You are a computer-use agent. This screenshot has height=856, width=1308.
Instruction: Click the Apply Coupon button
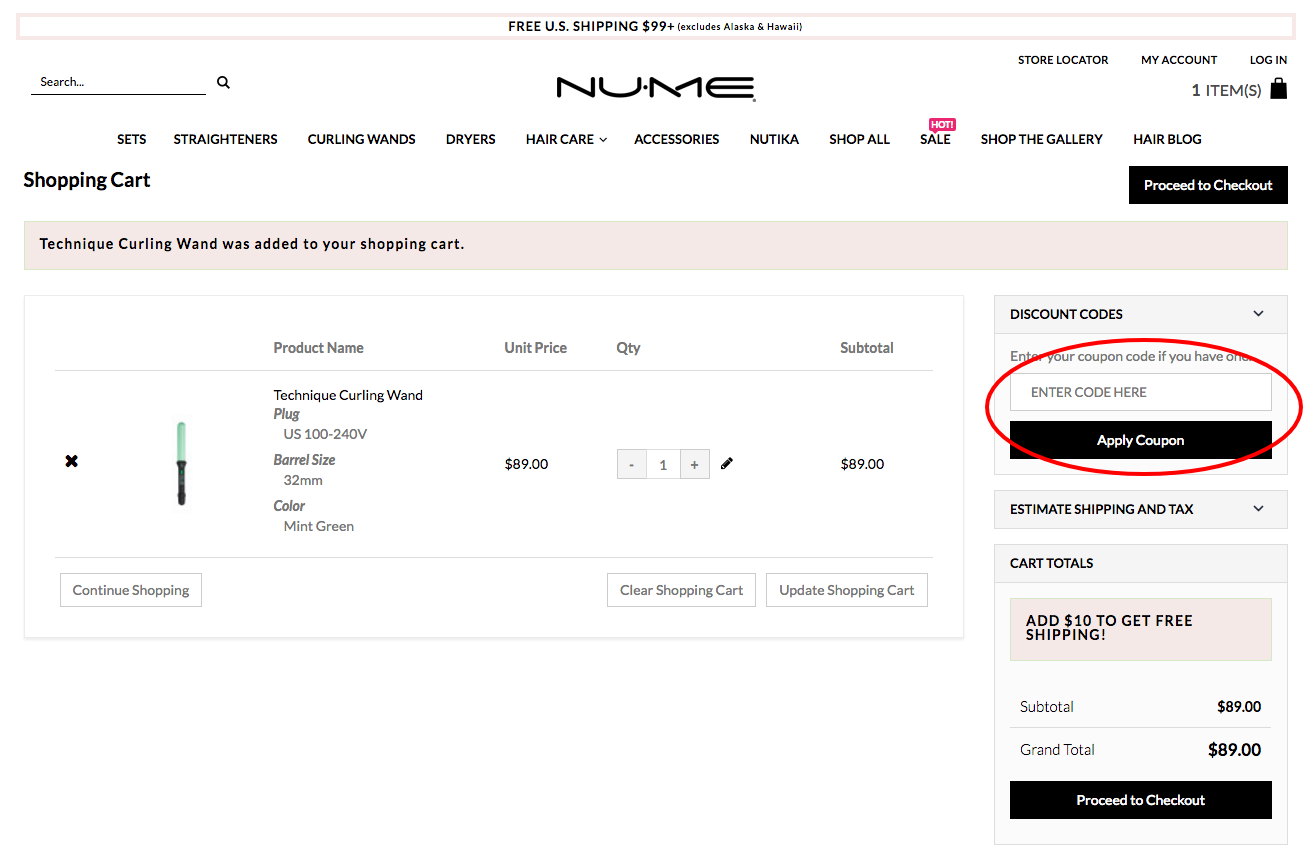tap(1140, 440)
